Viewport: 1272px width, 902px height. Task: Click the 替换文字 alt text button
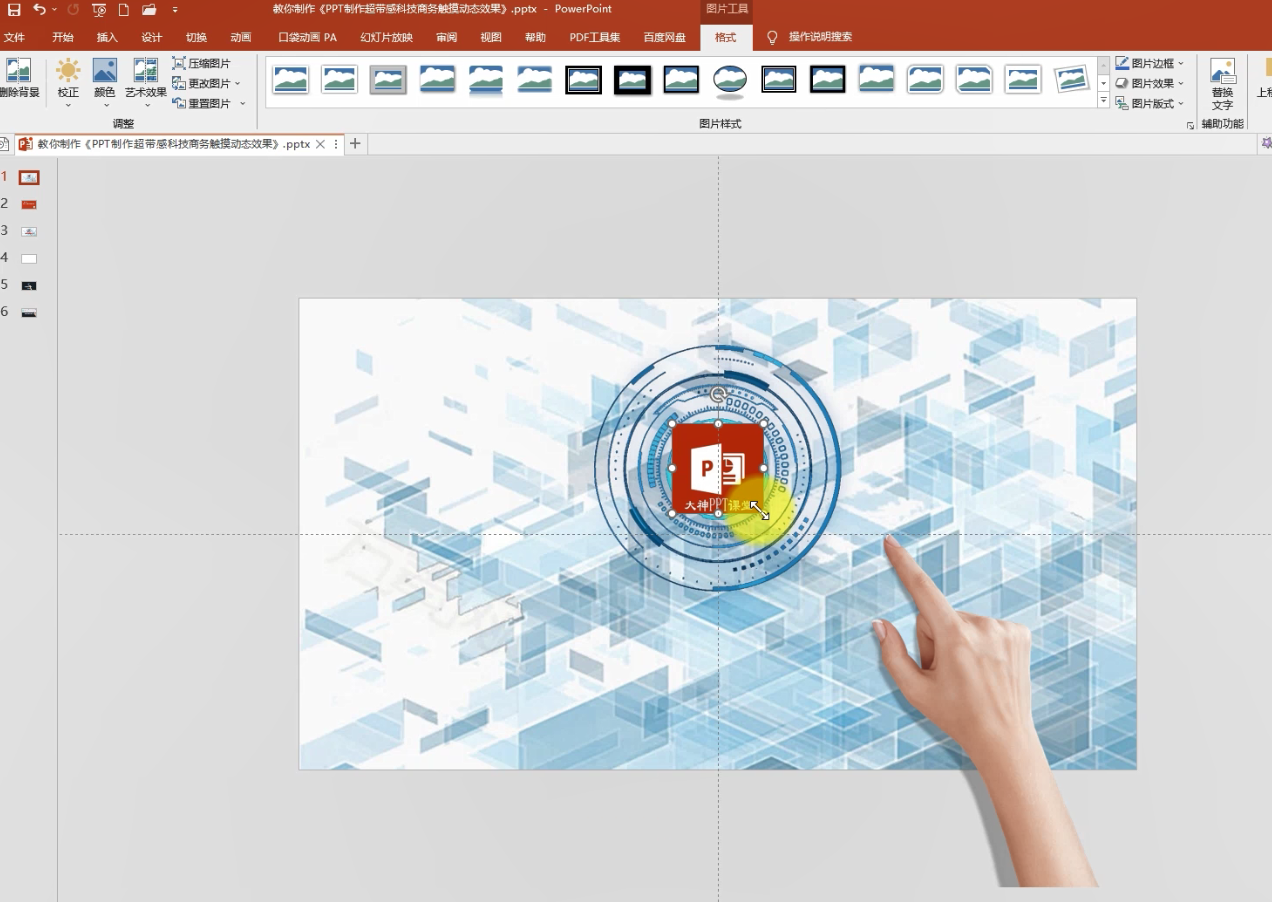click(x=1222, y=83)
